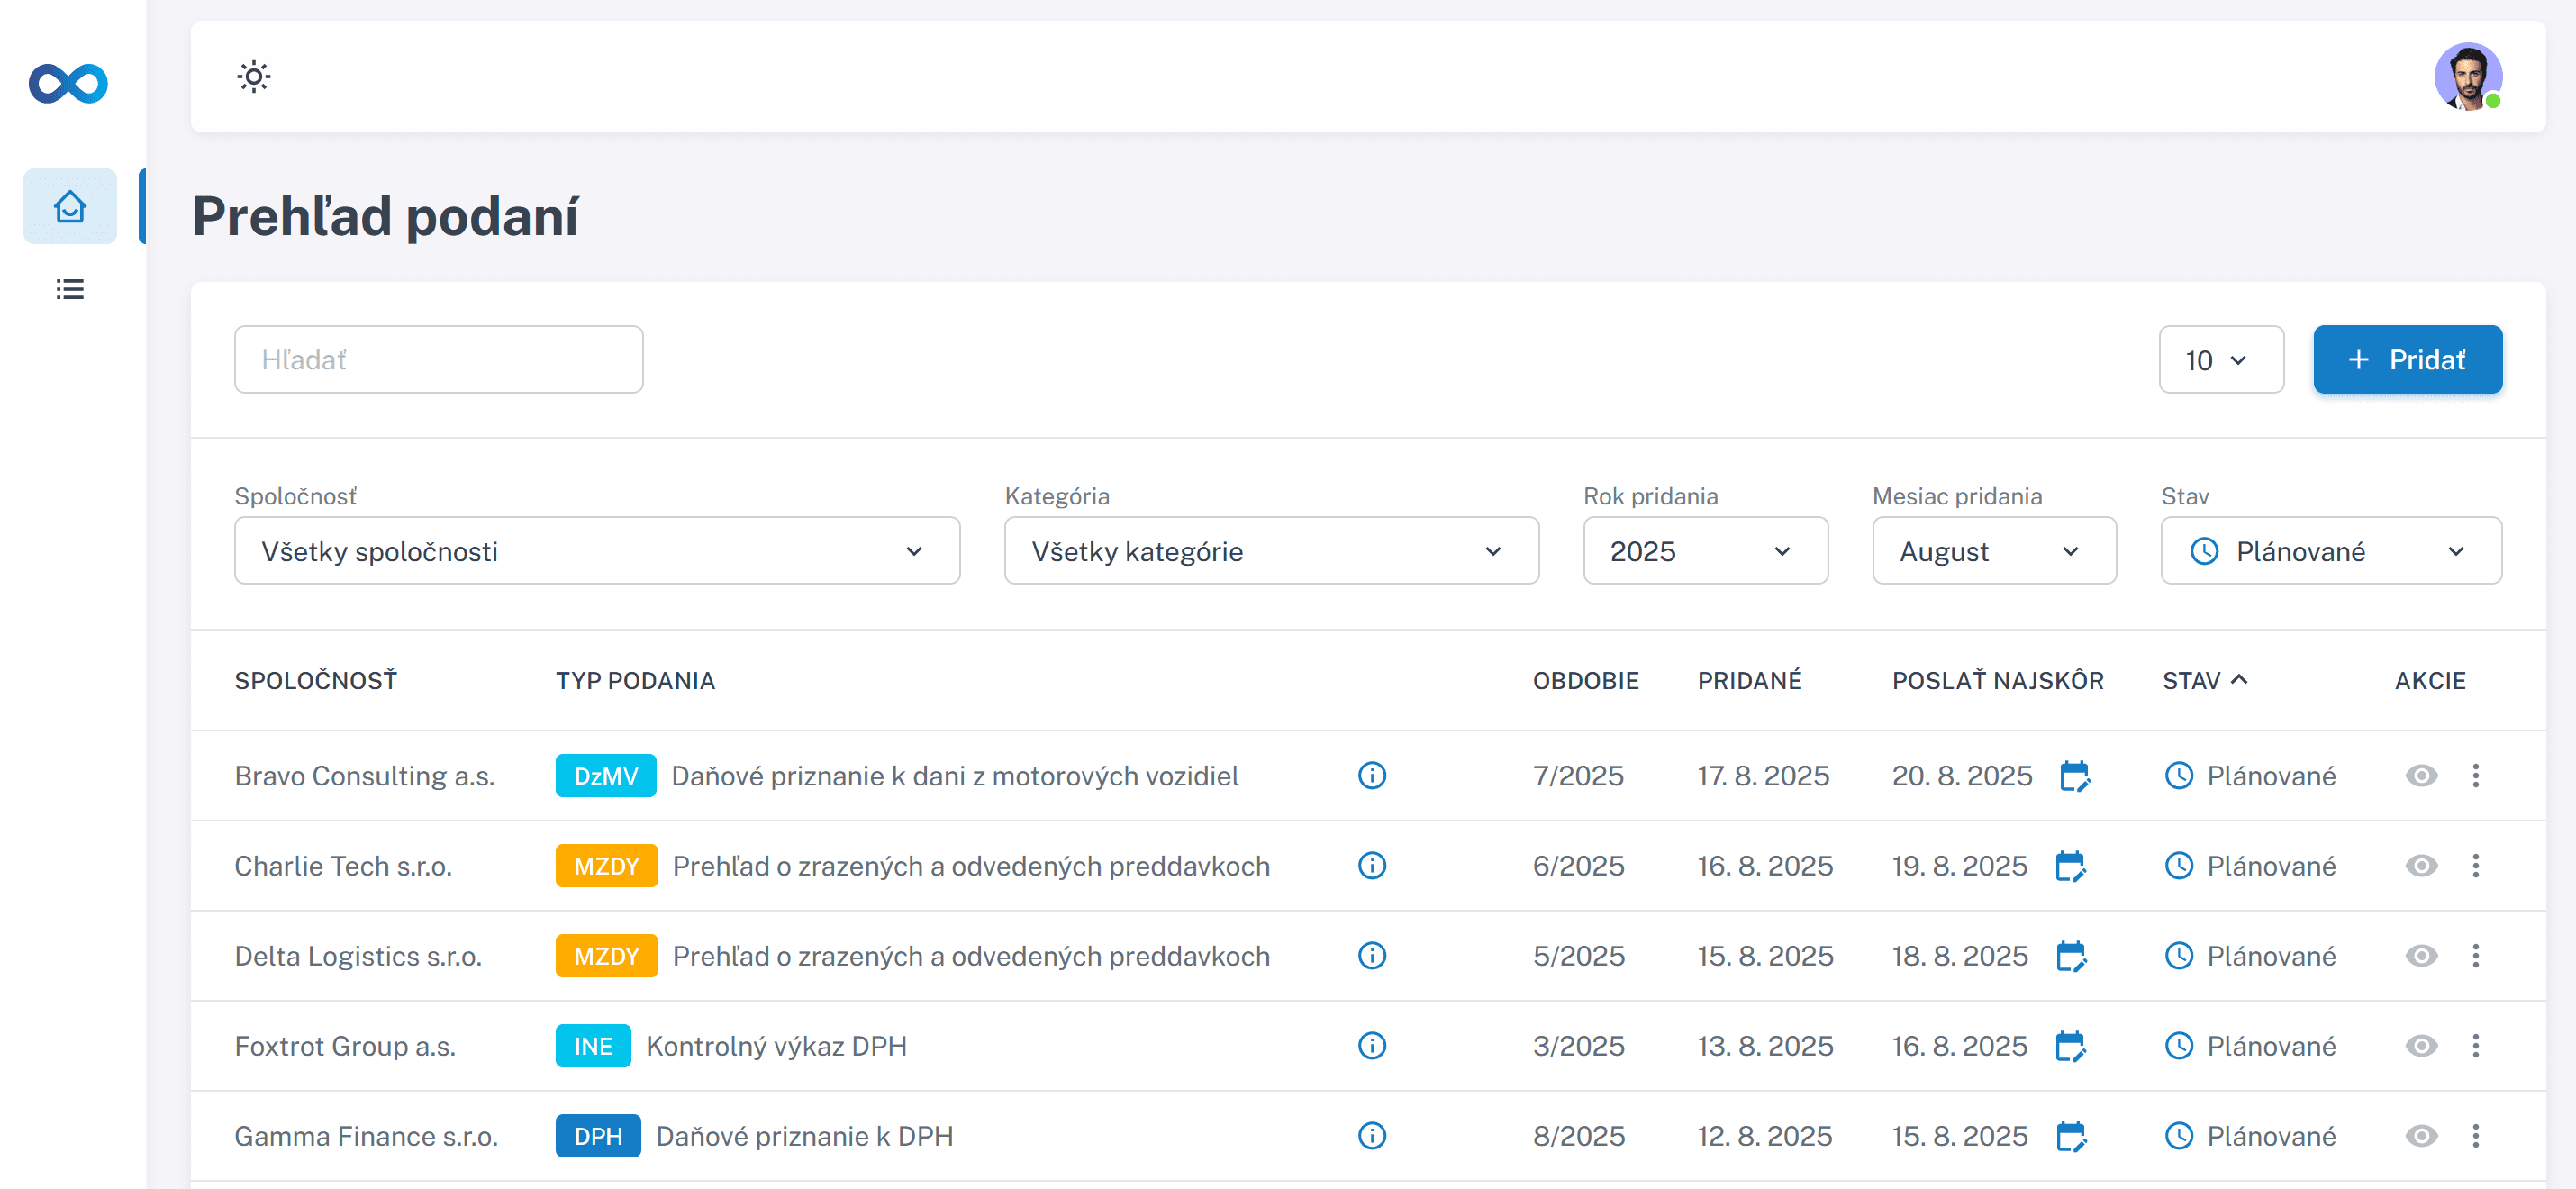2576x1189 pixels.
Task: Click into the Hľadať search field
Action: (x=438, y=359)
